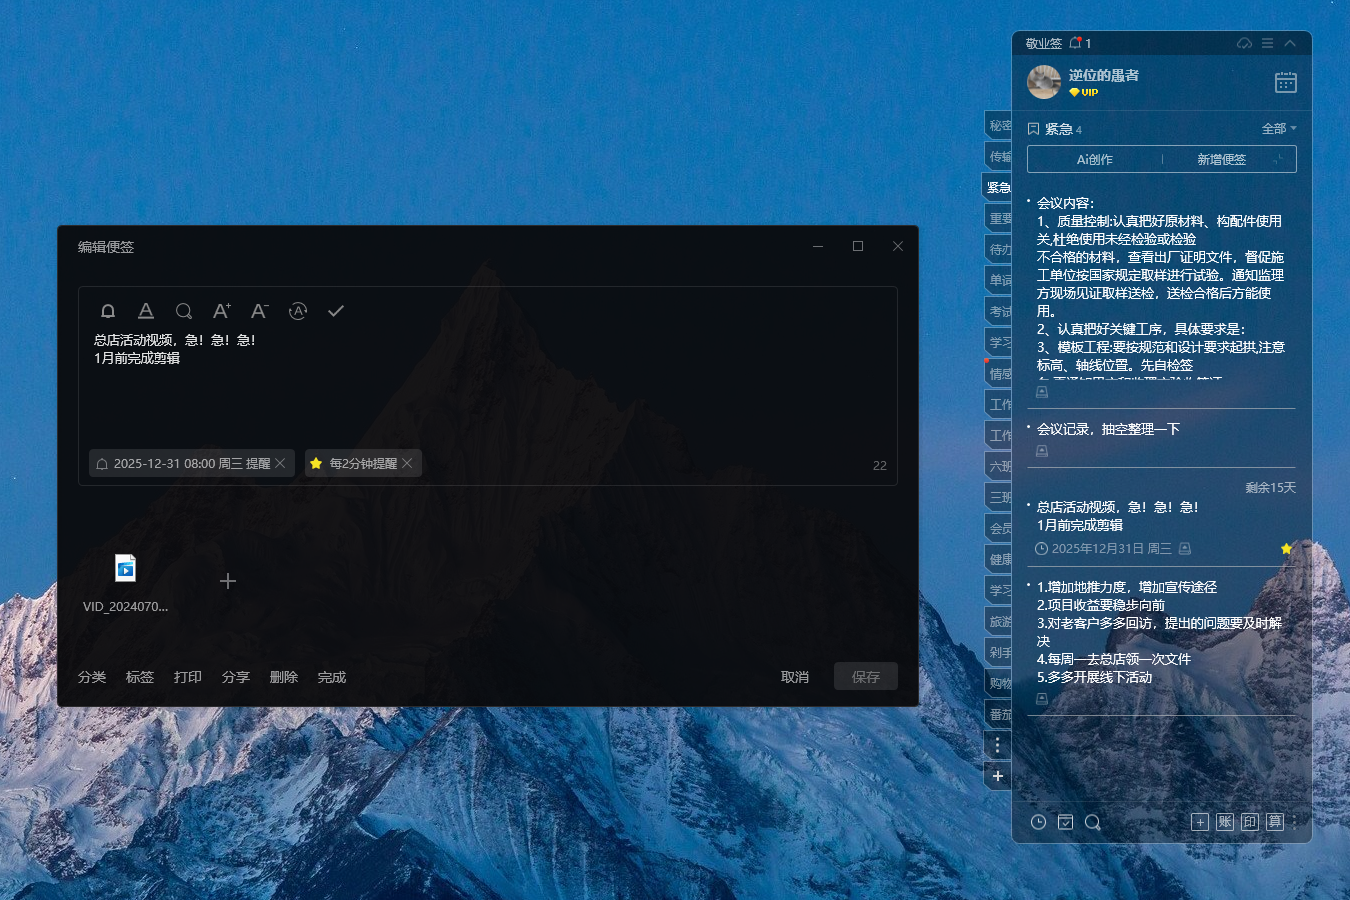
Task: Click the circled-A text conversion icon
Action: point(297,311)
